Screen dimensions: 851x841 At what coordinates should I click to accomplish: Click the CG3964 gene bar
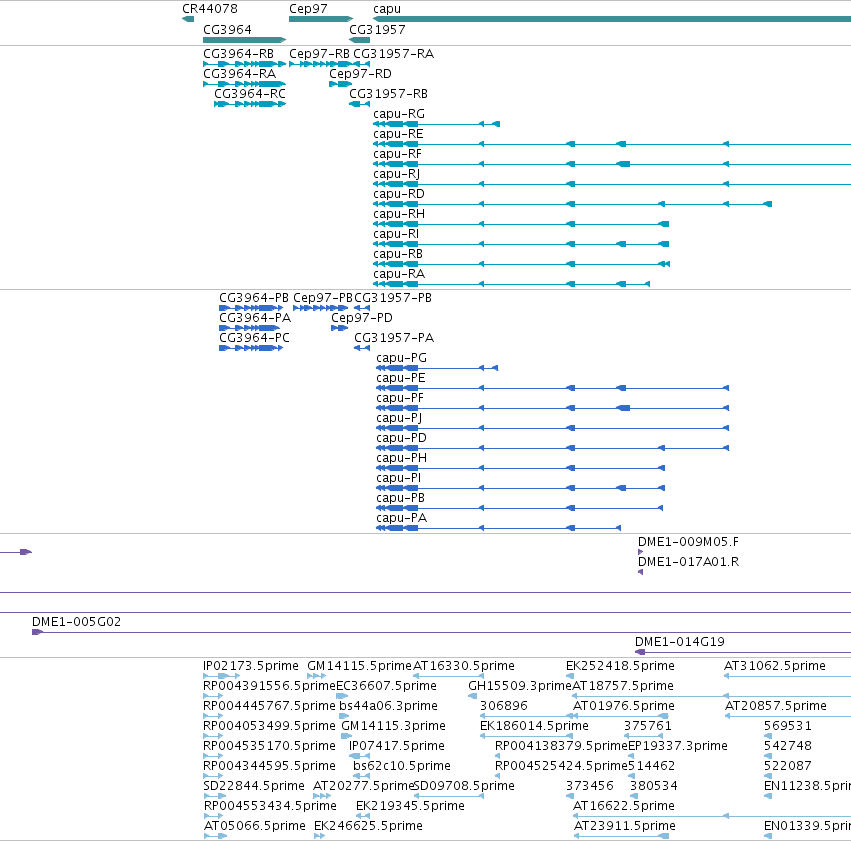click(244, 40)
